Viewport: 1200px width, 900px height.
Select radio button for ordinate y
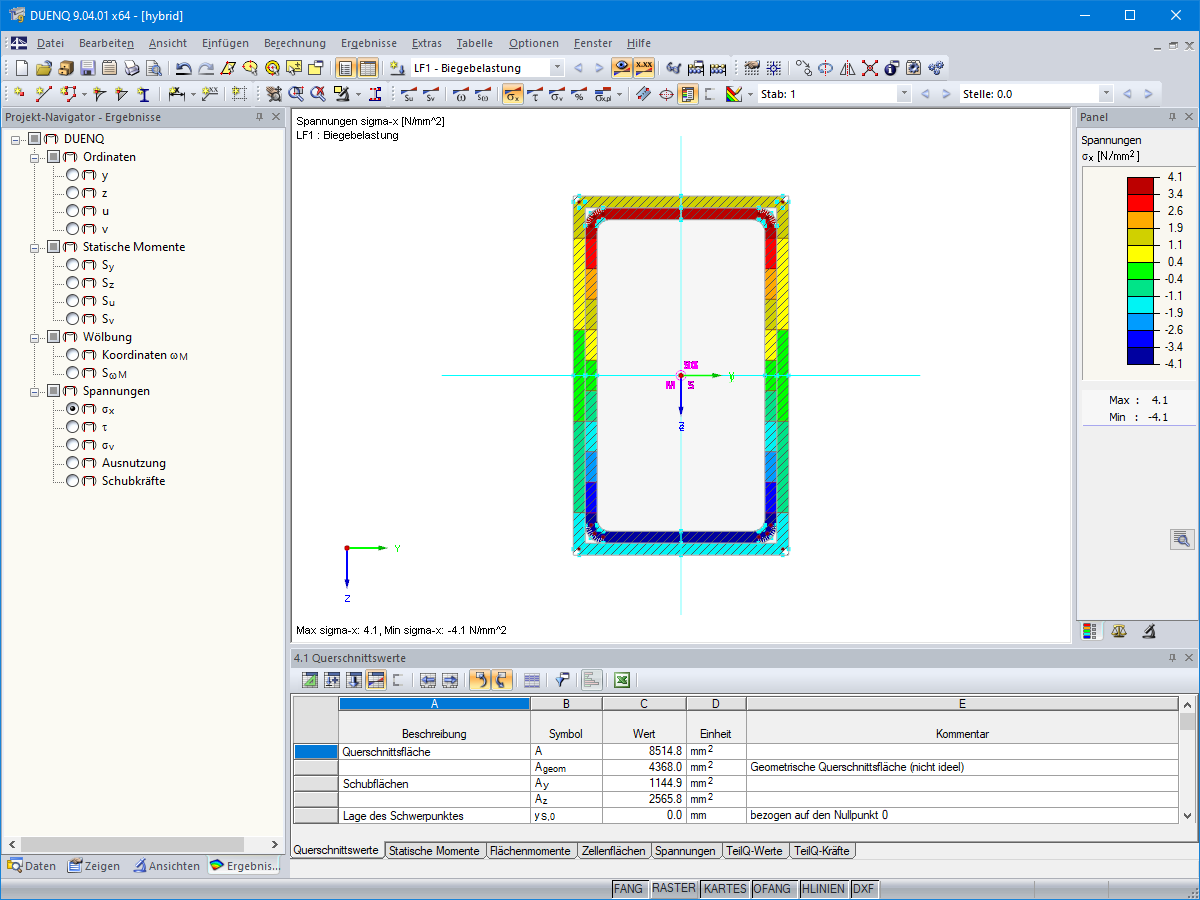(x=73, y=175)
